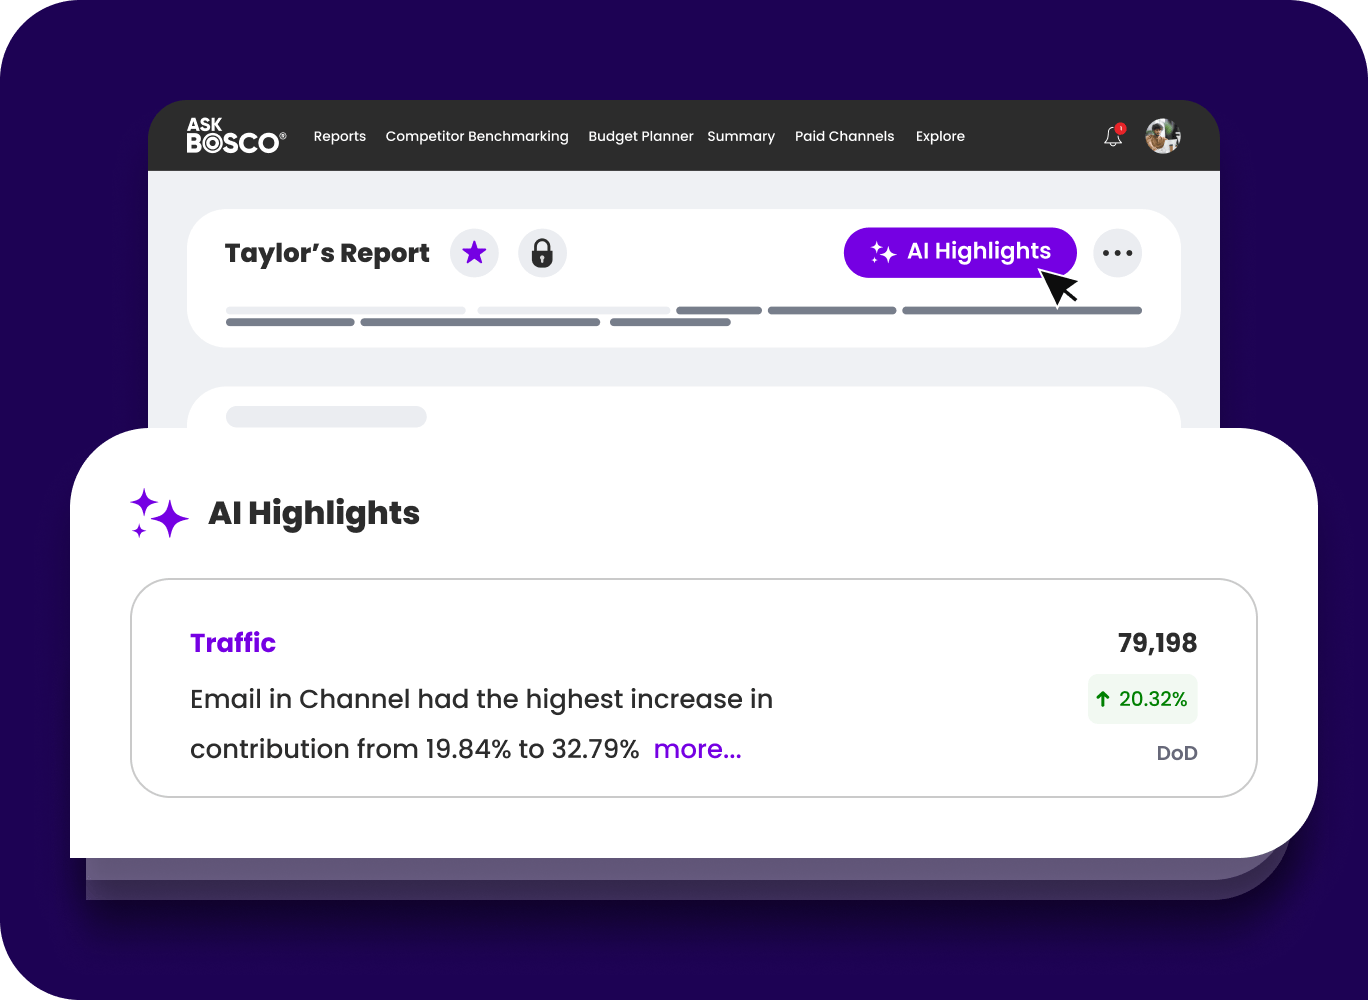Click the Taylor's Report title
The width and height of the screenshot is (1368, 1000).
(x=327, y=254)
